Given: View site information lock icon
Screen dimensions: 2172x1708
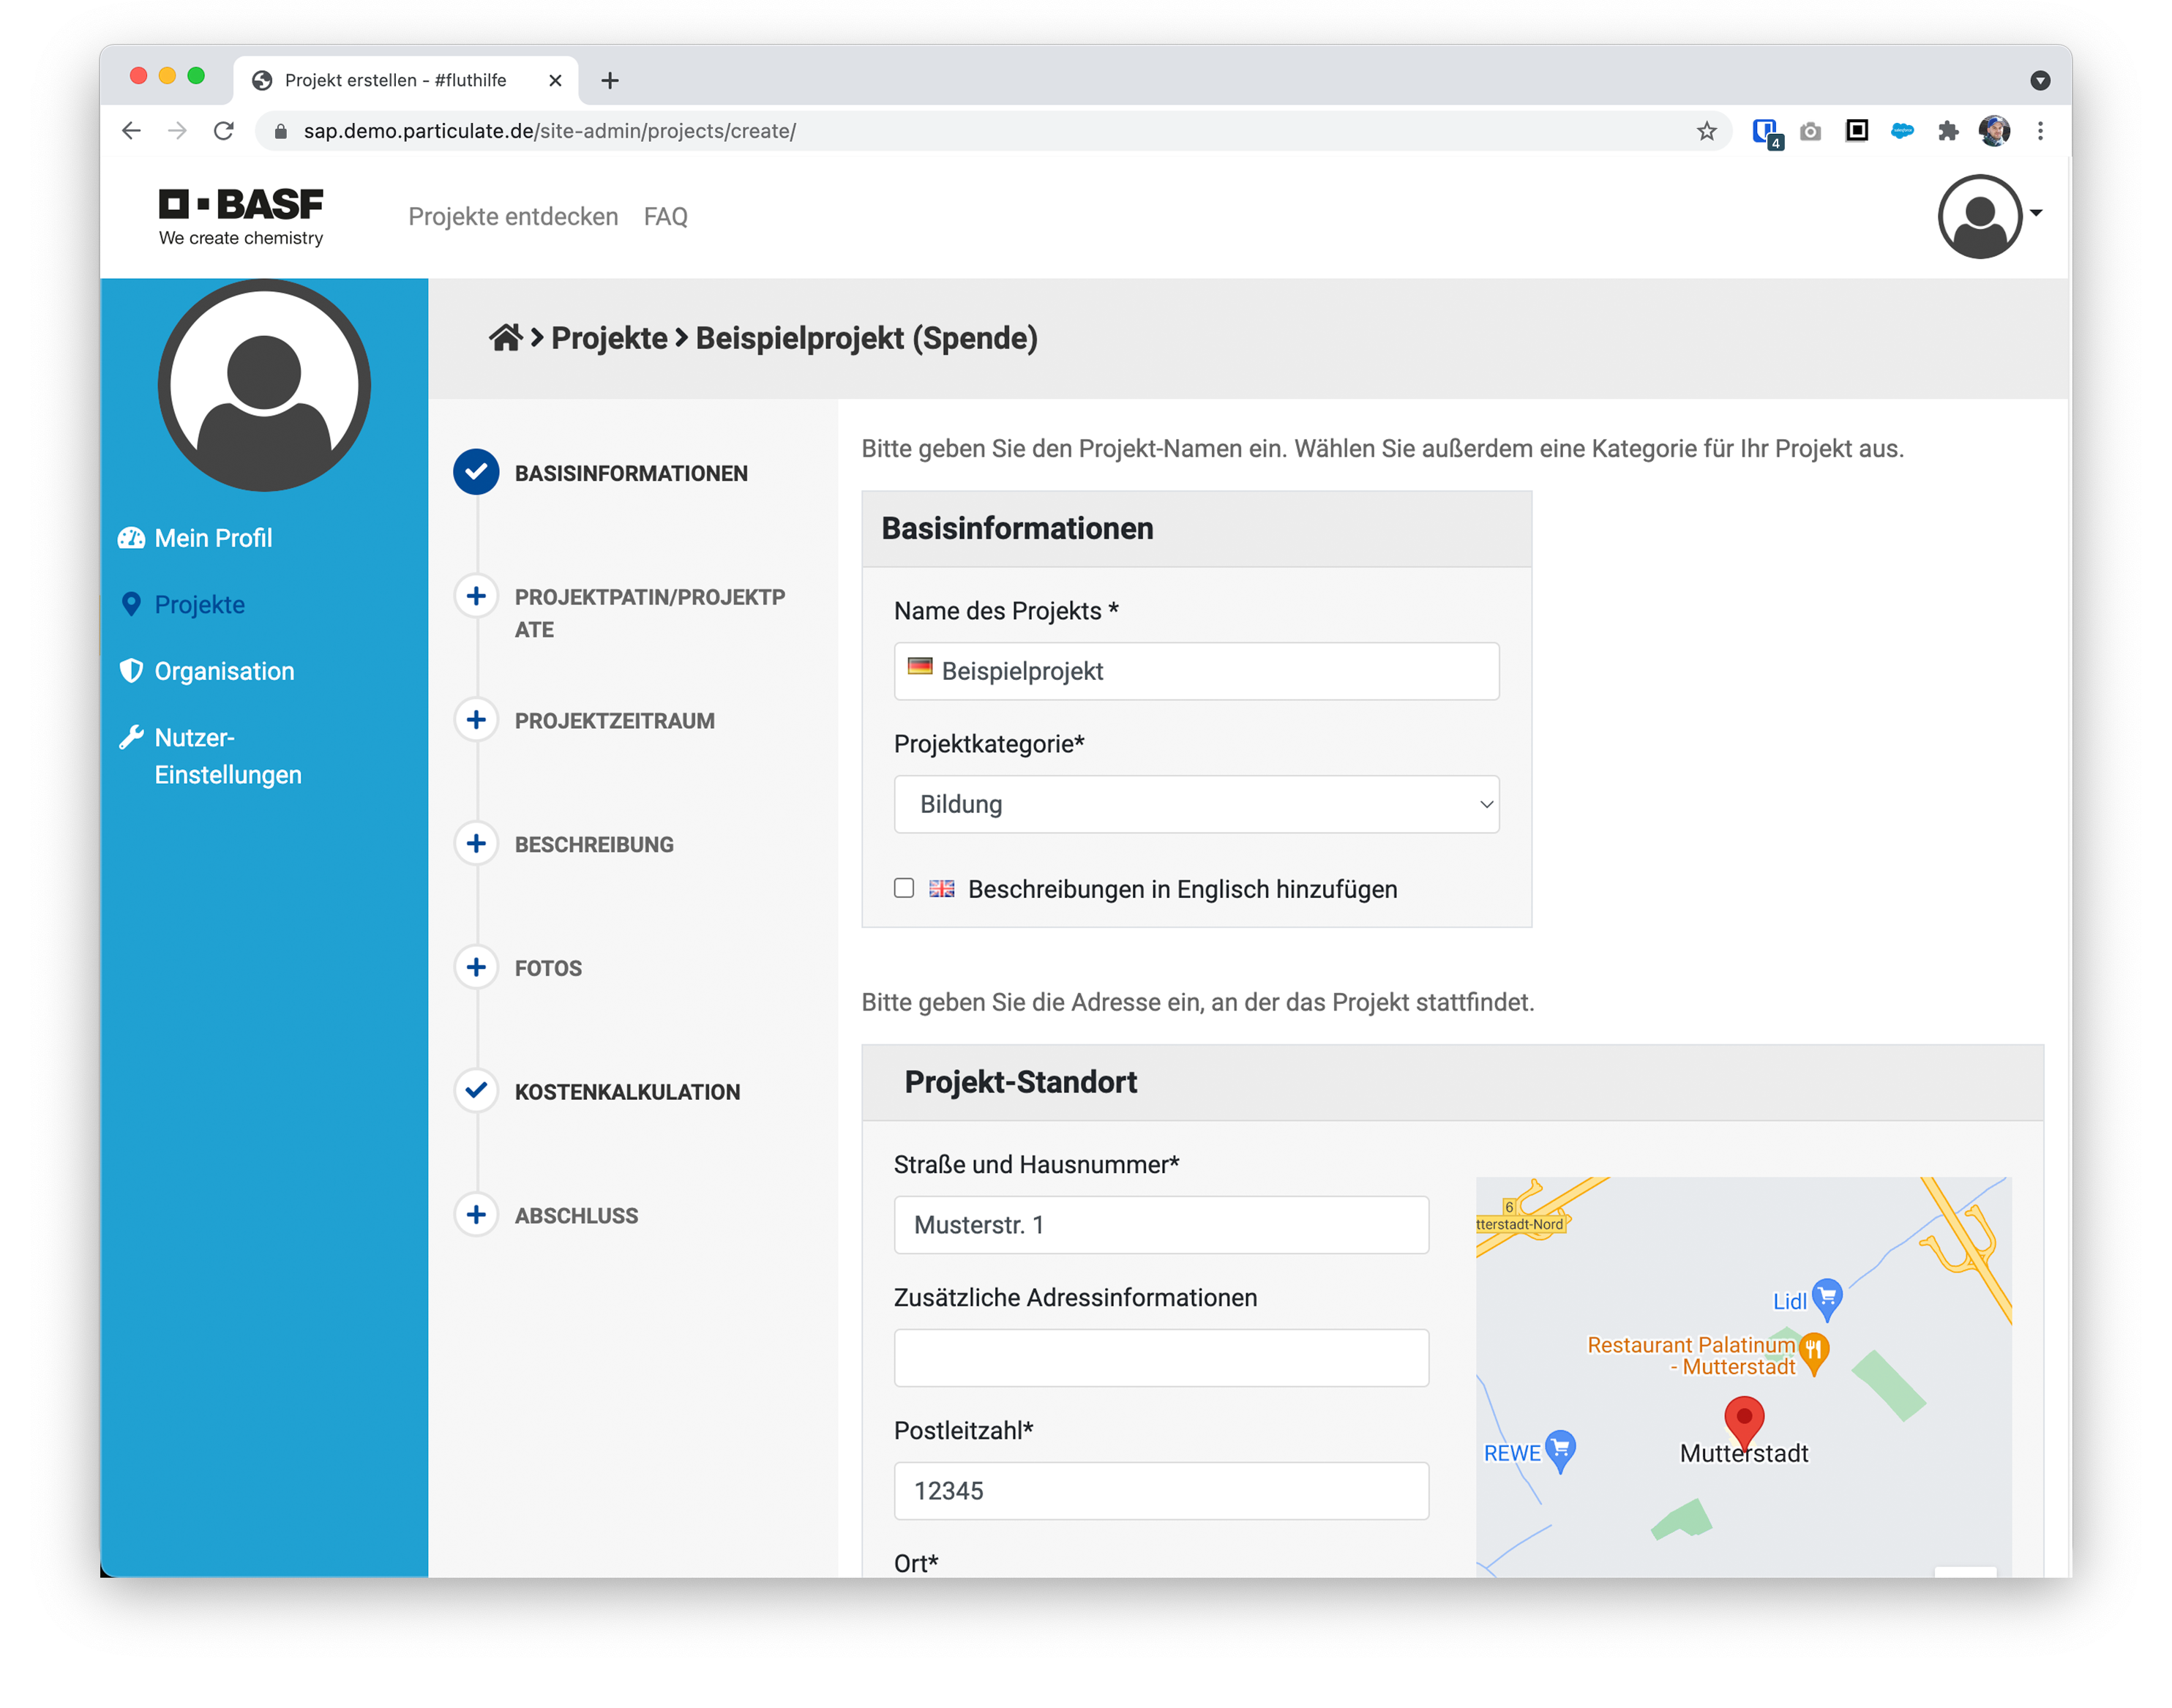Looking at the screenshot, I should coord(281,131).
